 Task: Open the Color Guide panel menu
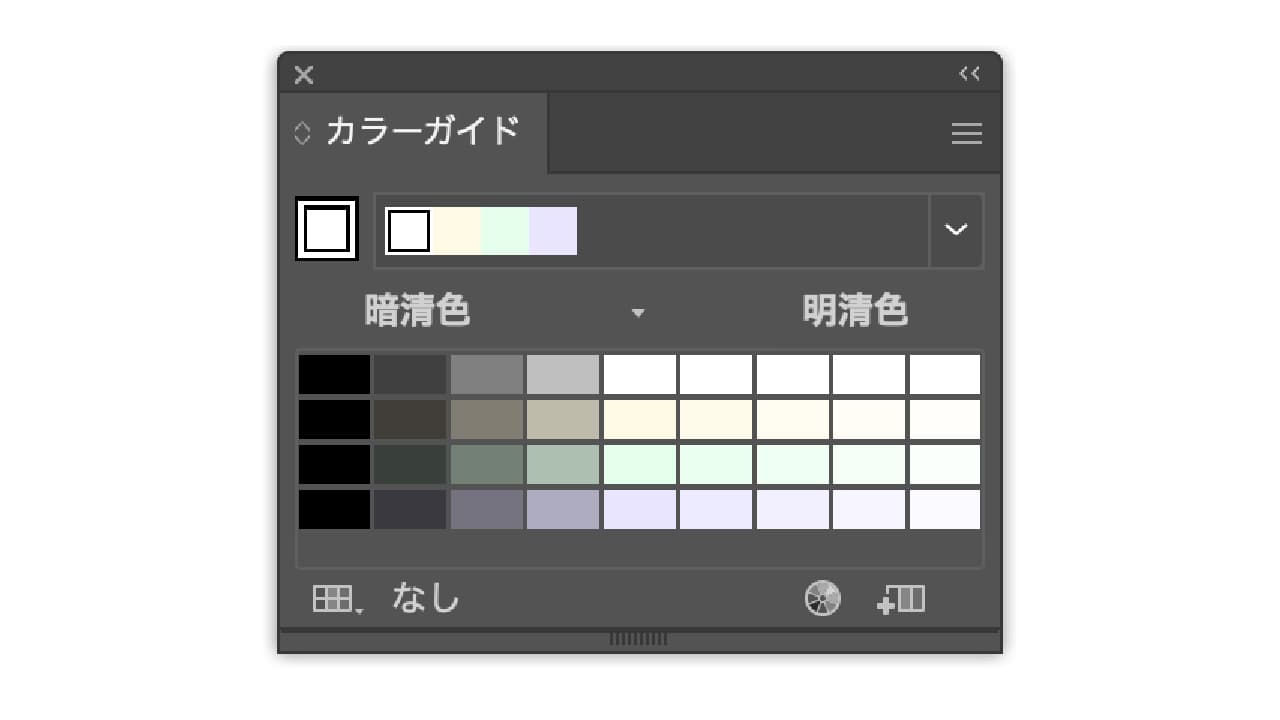[966, 133]
